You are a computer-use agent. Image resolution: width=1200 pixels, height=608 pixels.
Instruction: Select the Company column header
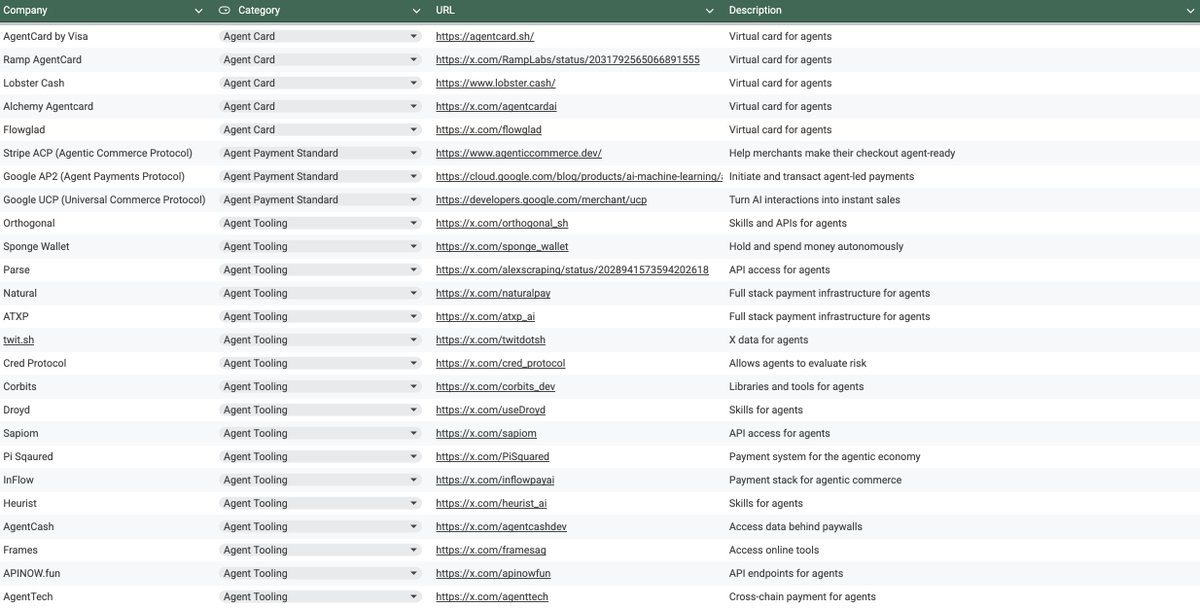[x=25, y=11]
